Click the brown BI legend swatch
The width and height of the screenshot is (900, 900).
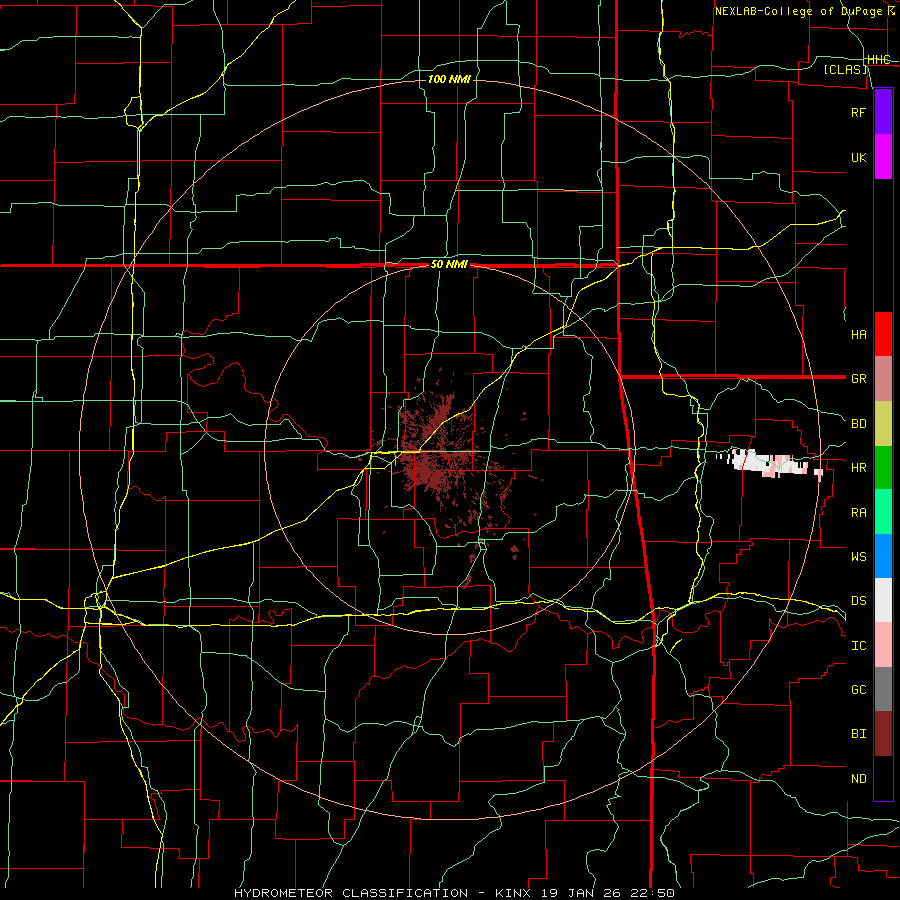883,734
